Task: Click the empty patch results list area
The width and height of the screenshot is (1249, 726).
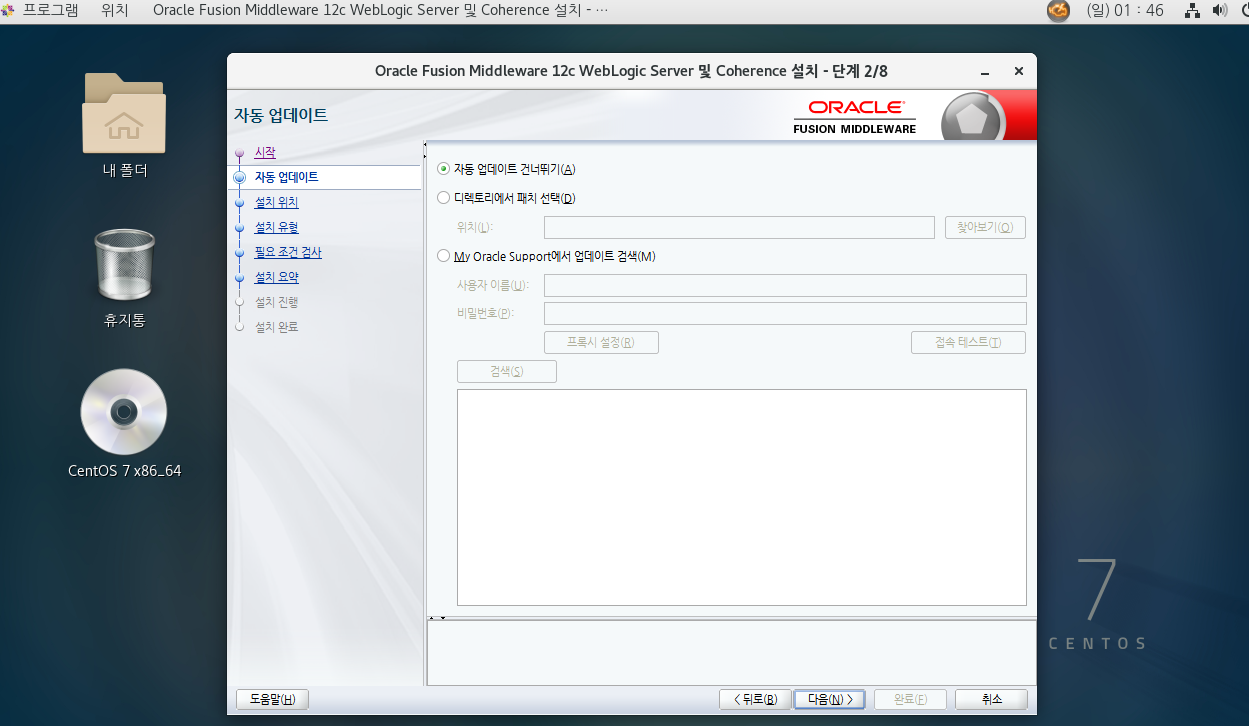Action: pyautogui.click(x=742, y=497)
